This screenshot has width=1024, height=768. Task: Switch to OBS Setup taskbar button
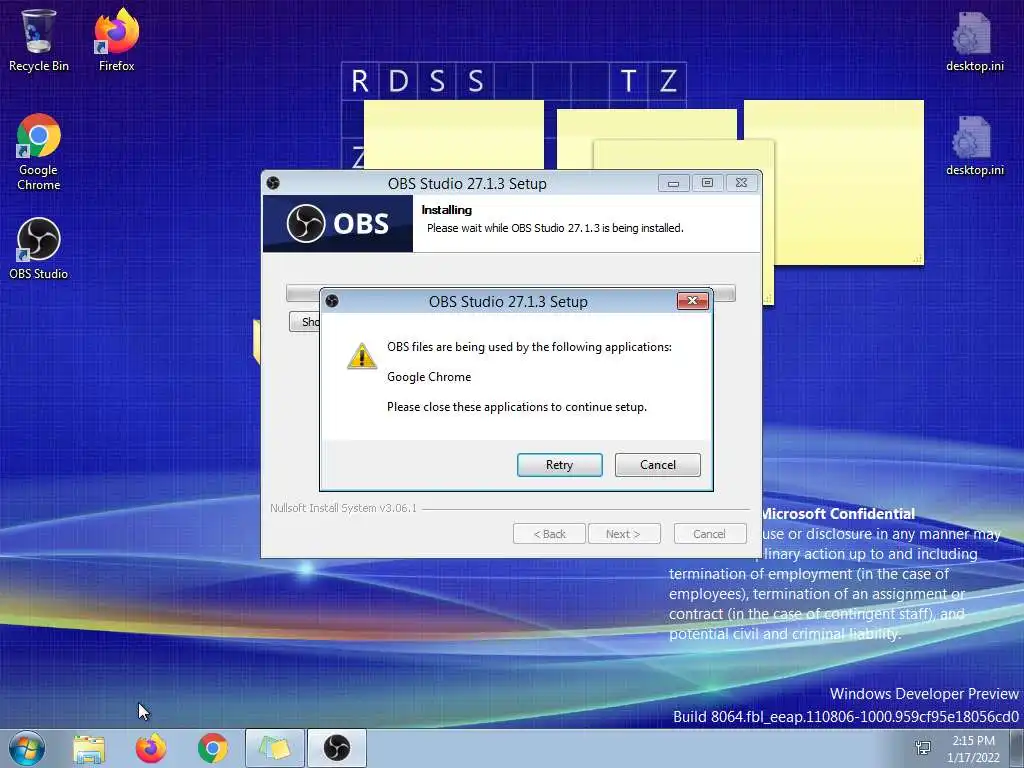(336, 748)
